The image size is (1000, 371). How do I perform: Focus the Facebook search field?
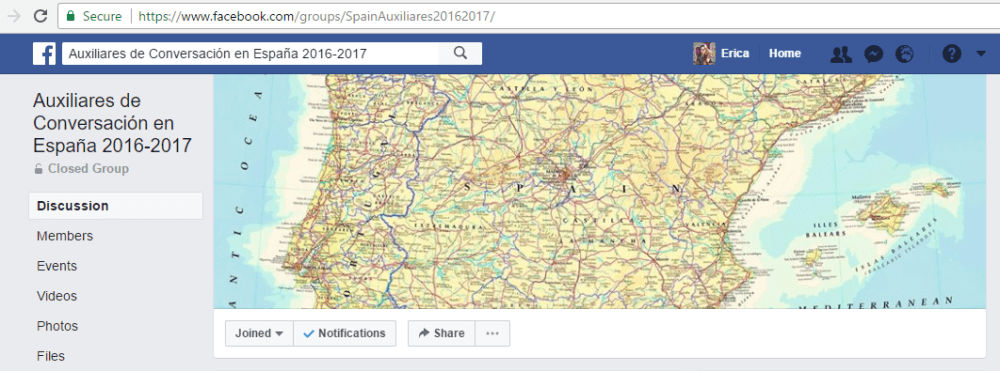(251, 54)
